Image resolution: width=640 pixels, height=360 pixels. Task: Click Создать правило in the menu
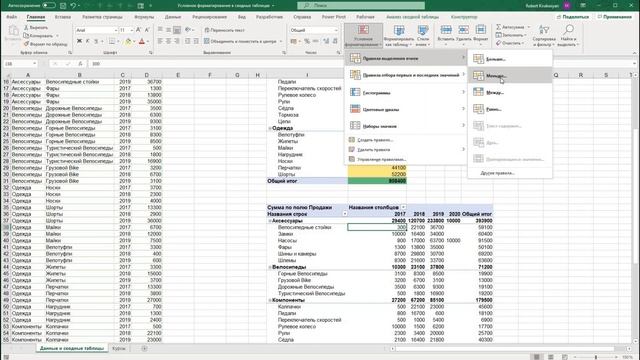coord(375,140)
